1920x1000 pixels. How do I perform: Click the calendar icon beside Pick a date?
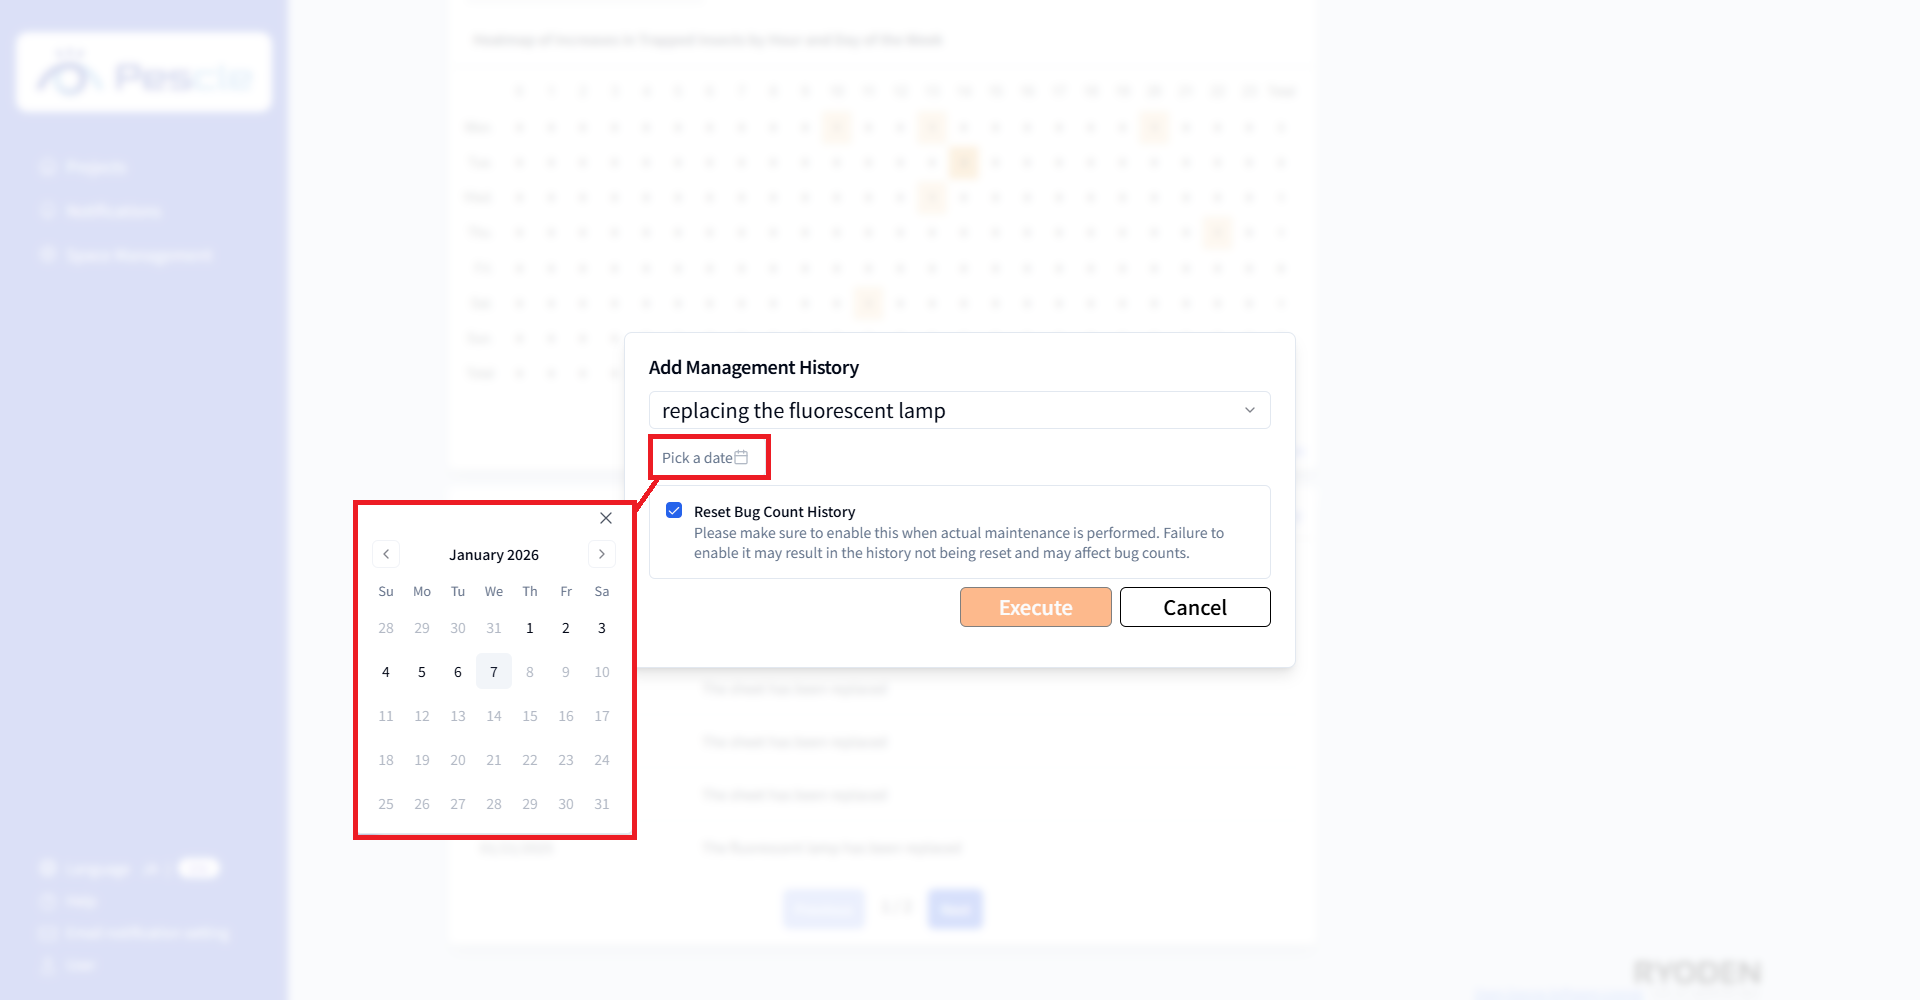pos(741,457)
